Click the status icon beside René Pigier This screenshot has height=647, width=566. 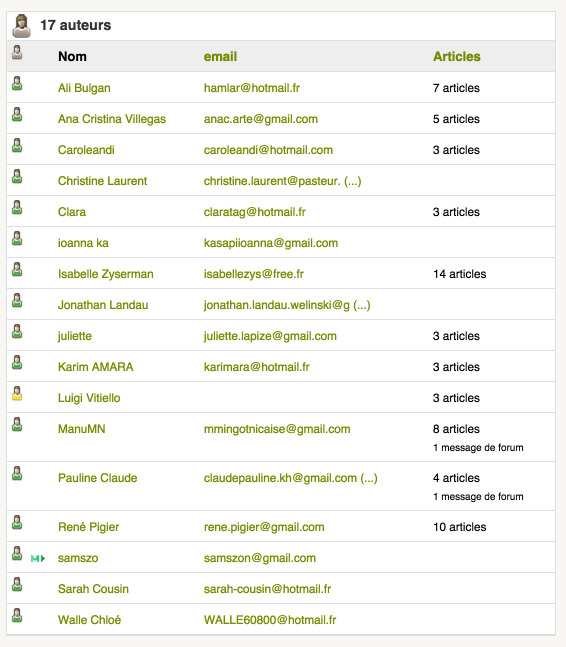point(17,522)
